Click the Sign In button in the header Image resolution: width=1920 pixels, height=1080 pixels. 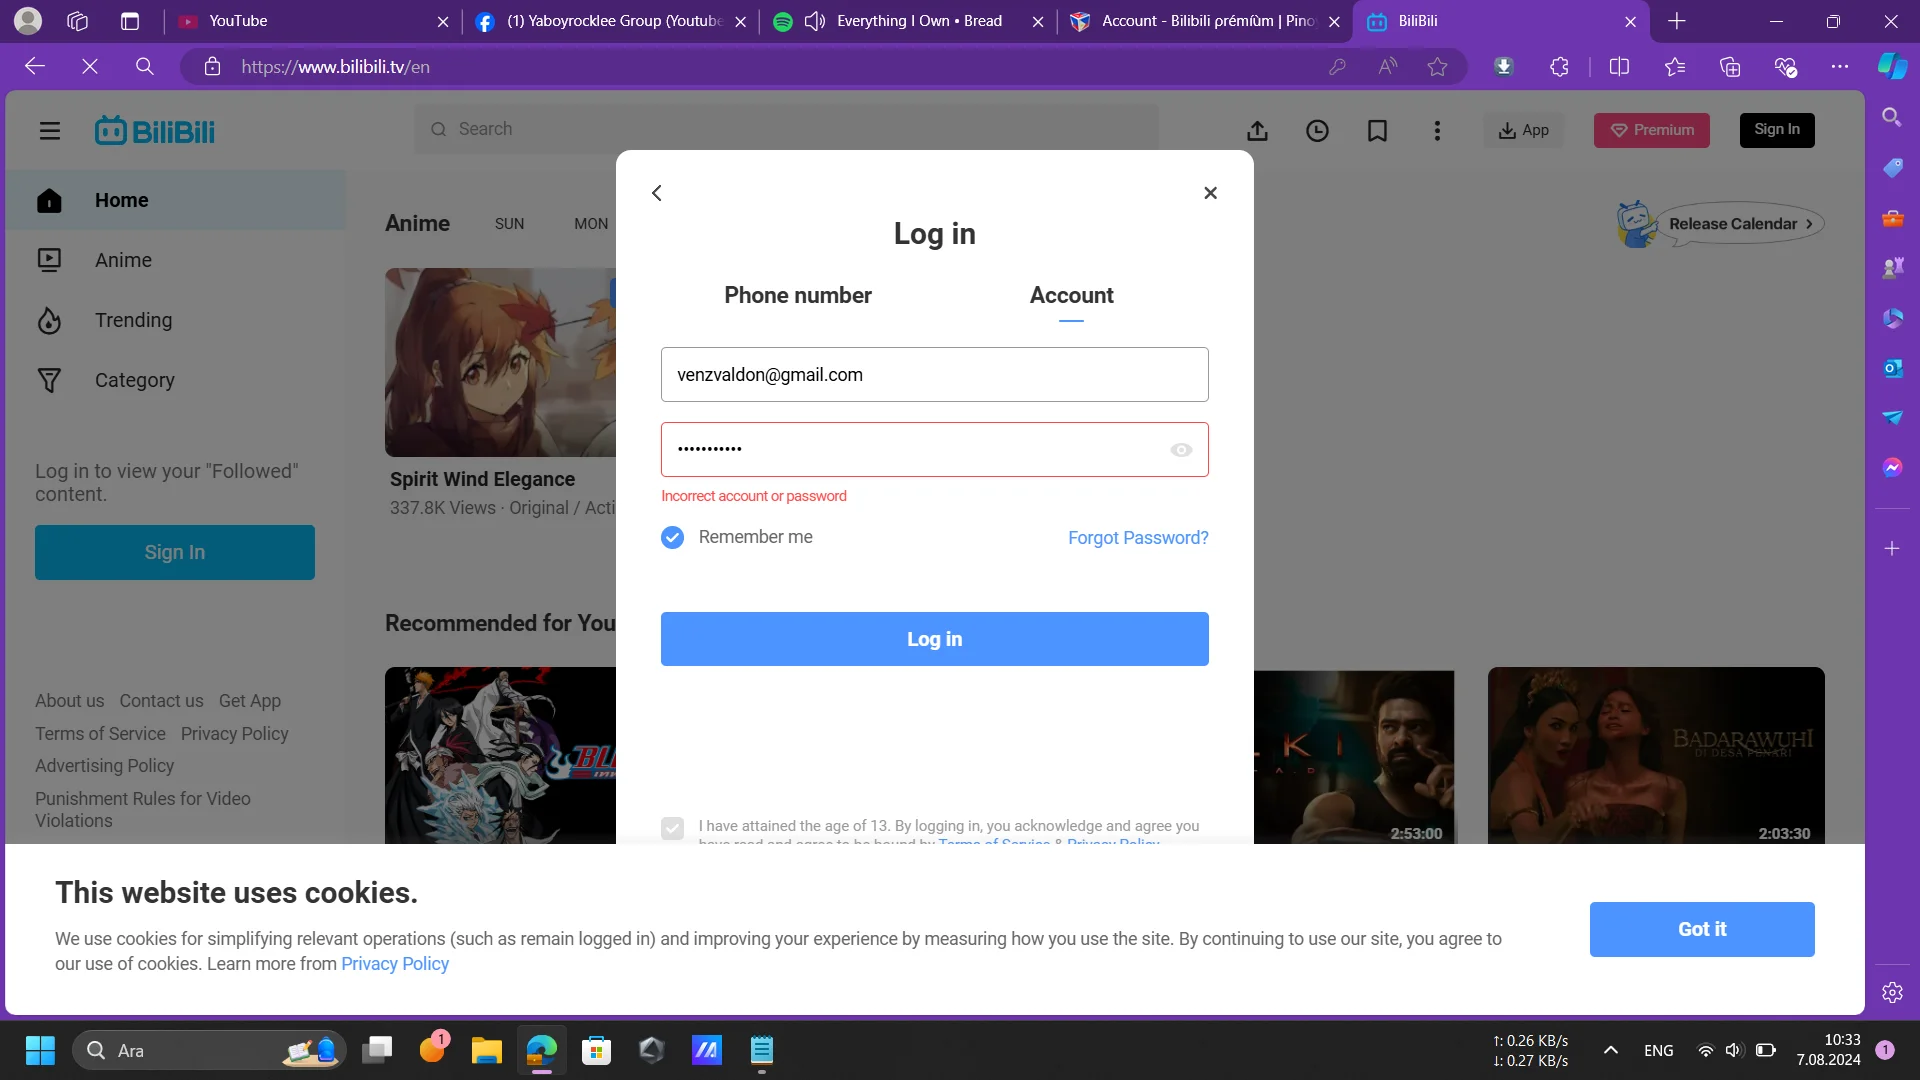[1776, 129]
